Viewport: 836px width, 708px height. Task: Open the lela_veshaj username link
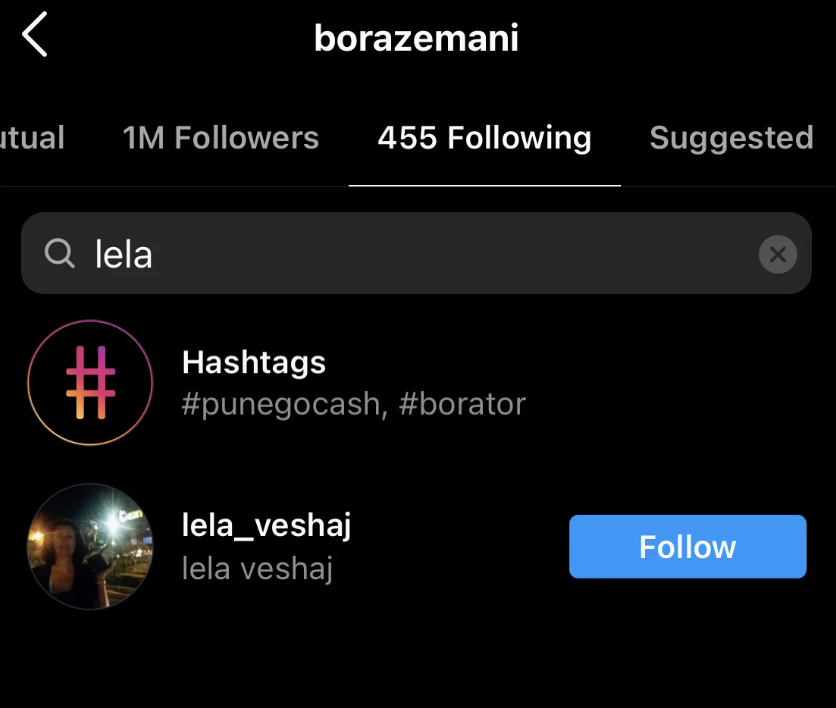tap(266, 525)
